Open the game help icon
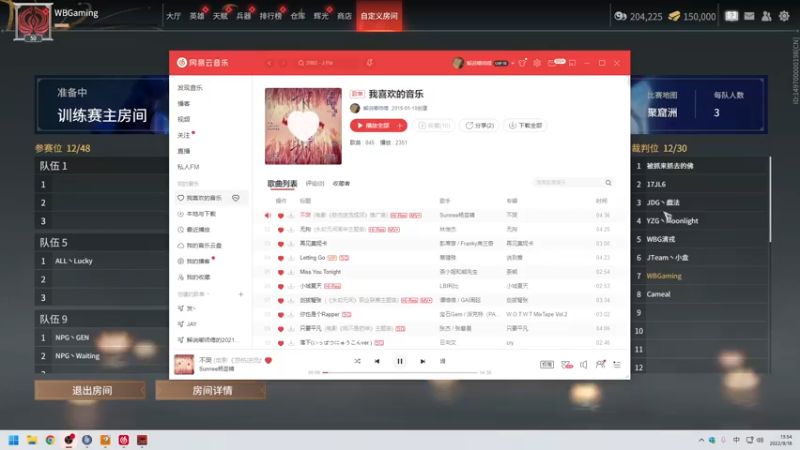 [732, 16]
